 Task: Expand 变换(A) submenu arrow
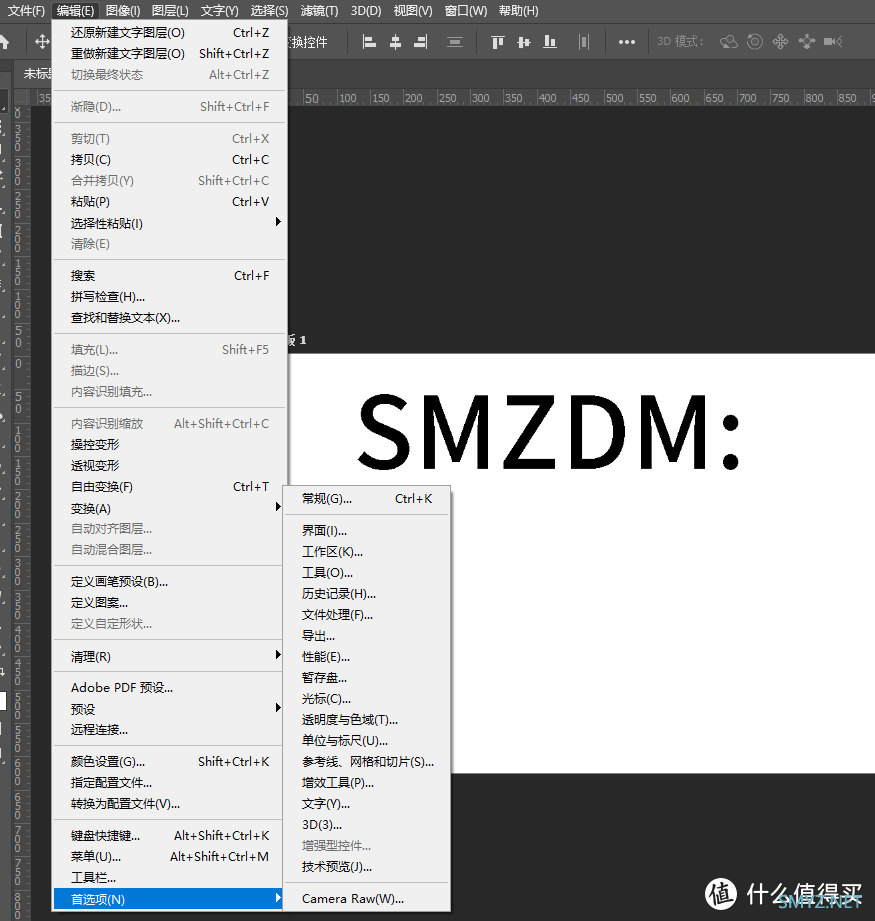pyautogui.click(x=278, y=507)
